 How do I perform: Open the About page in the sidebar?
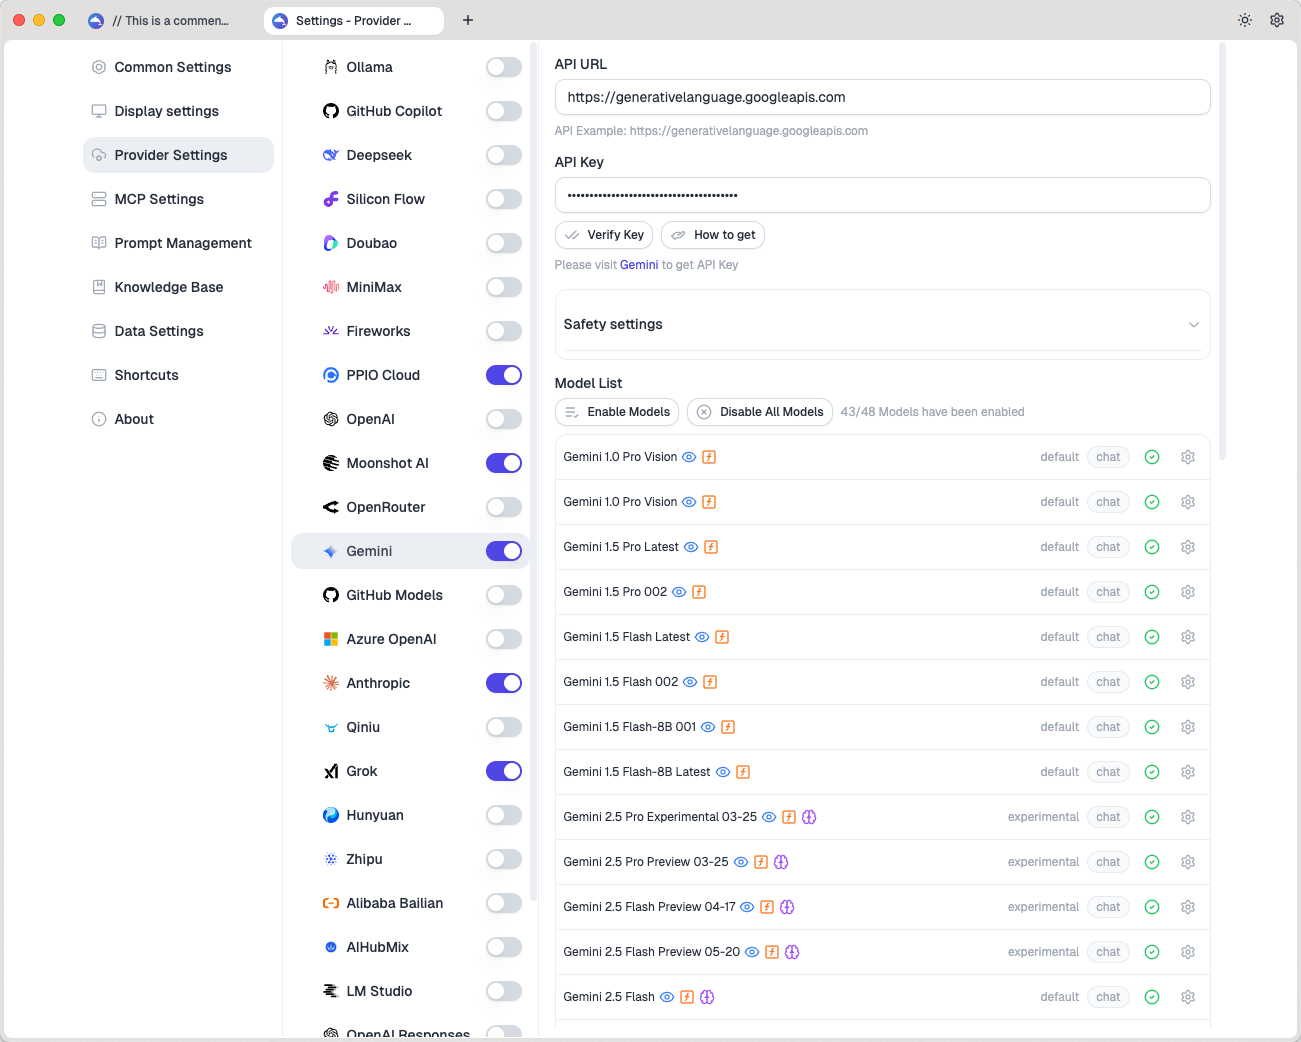(x=178, y=419)
